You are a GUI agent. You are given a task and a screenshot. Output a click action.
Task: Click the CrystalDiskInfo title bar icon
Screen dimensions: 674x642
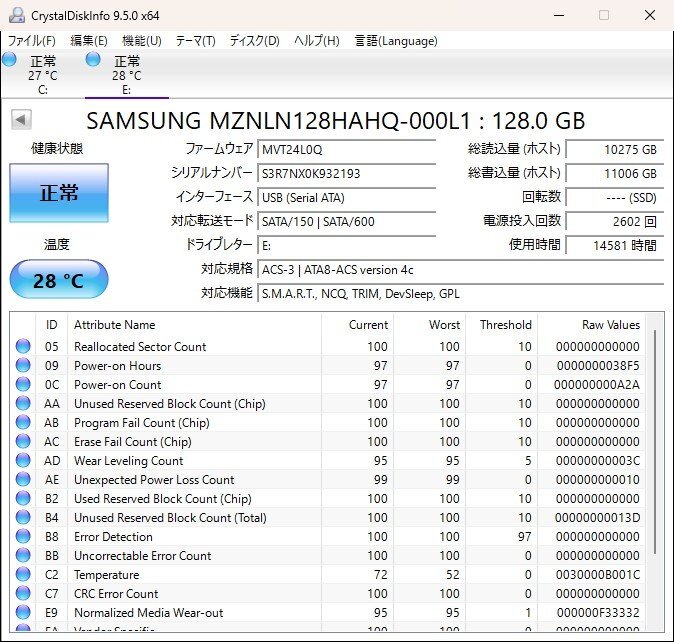pos(17,15)
